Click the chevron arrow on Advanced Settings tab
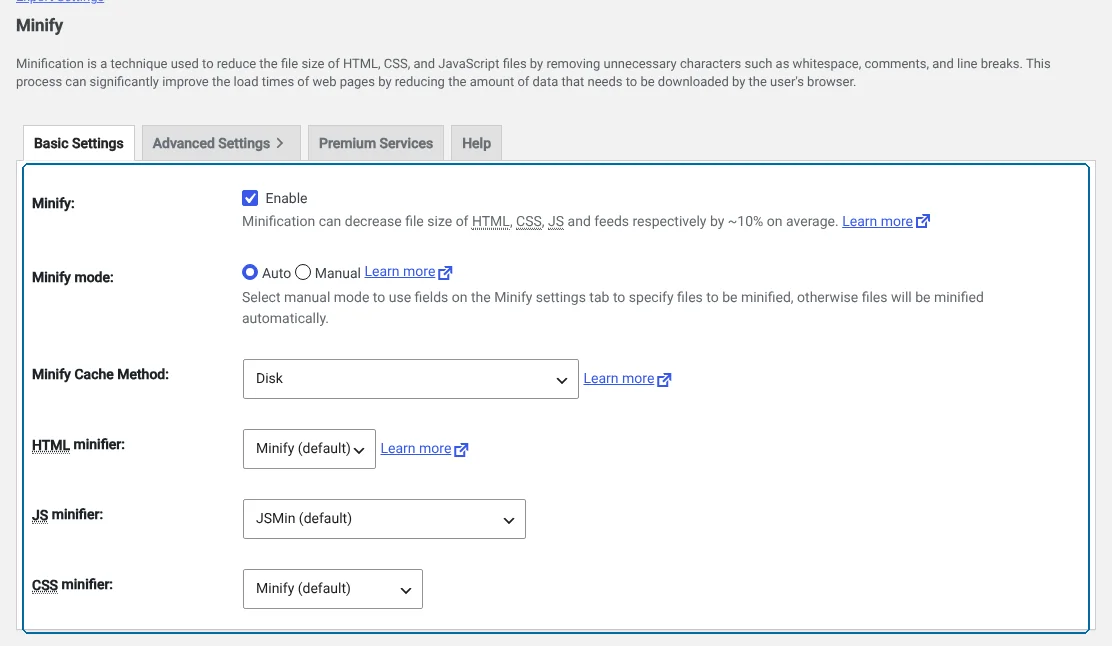 coord(280,143)
